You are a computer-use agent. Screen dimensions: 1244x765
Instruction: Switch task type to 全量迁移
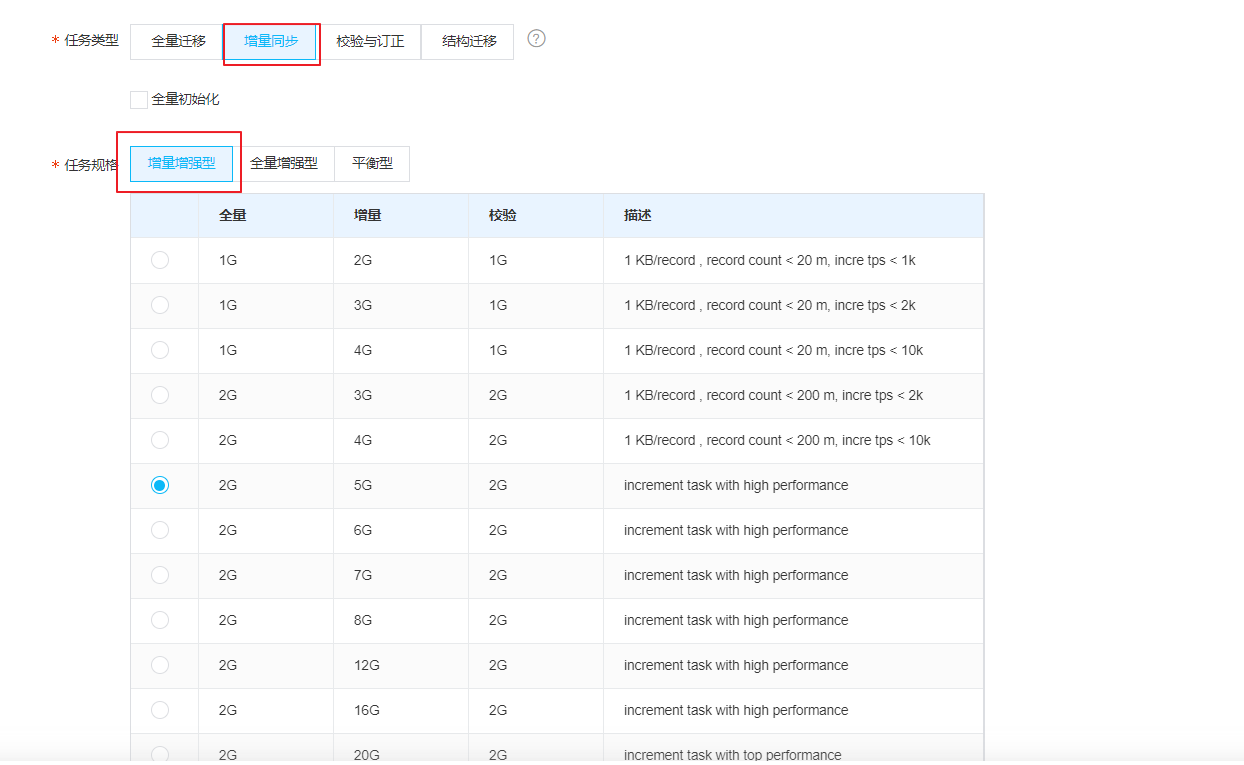tap(178, 42)
